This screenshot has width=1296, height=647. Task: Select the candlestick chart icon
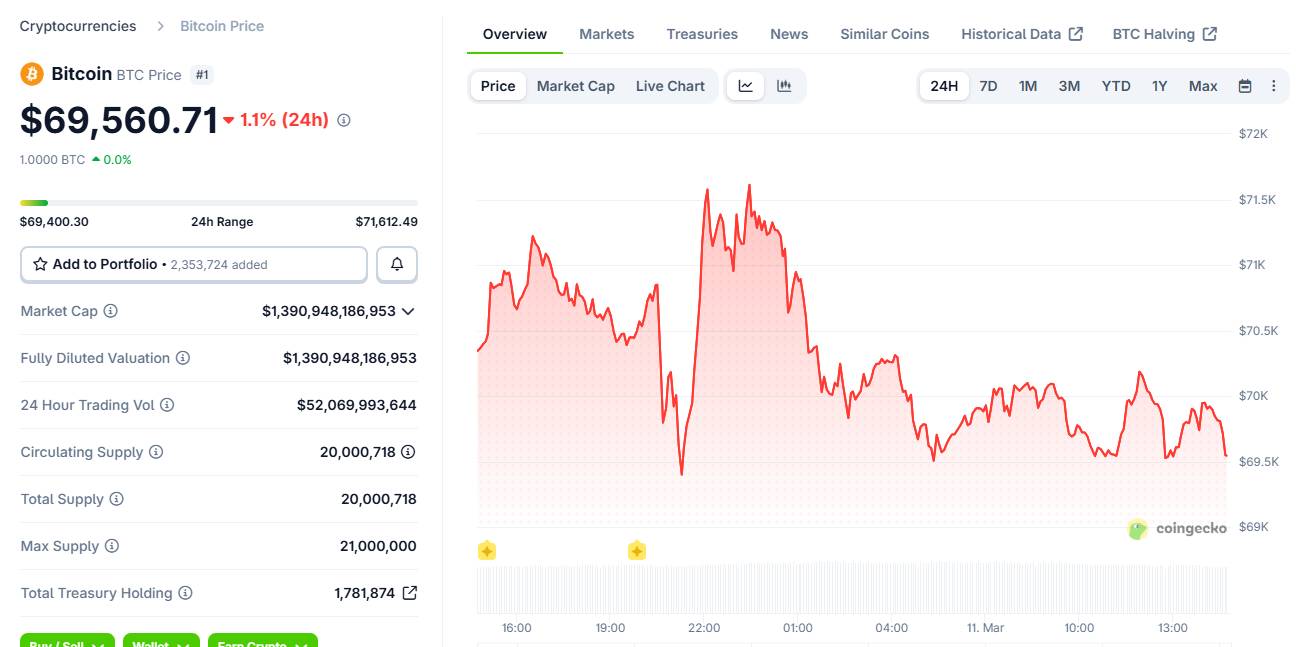pos(784,85)
